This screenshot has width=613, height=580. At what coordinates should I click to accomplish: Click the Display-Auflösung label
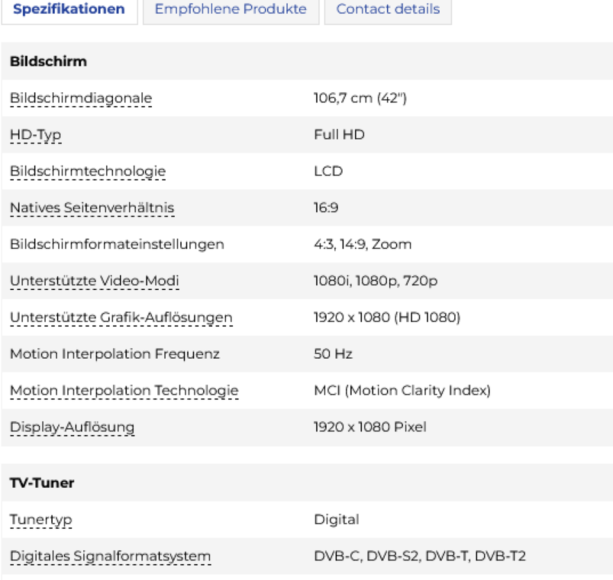[x=71, y=428]
